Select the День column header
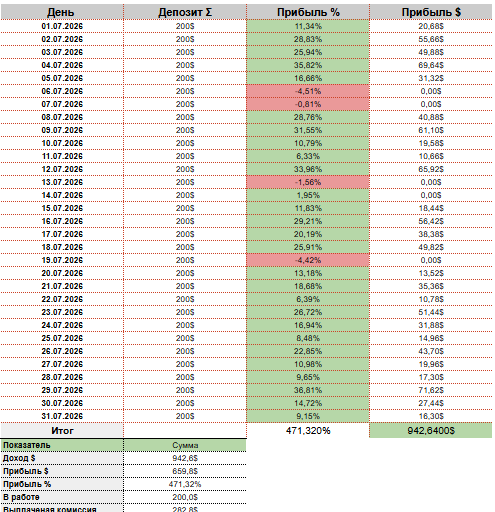 [62, 12]
